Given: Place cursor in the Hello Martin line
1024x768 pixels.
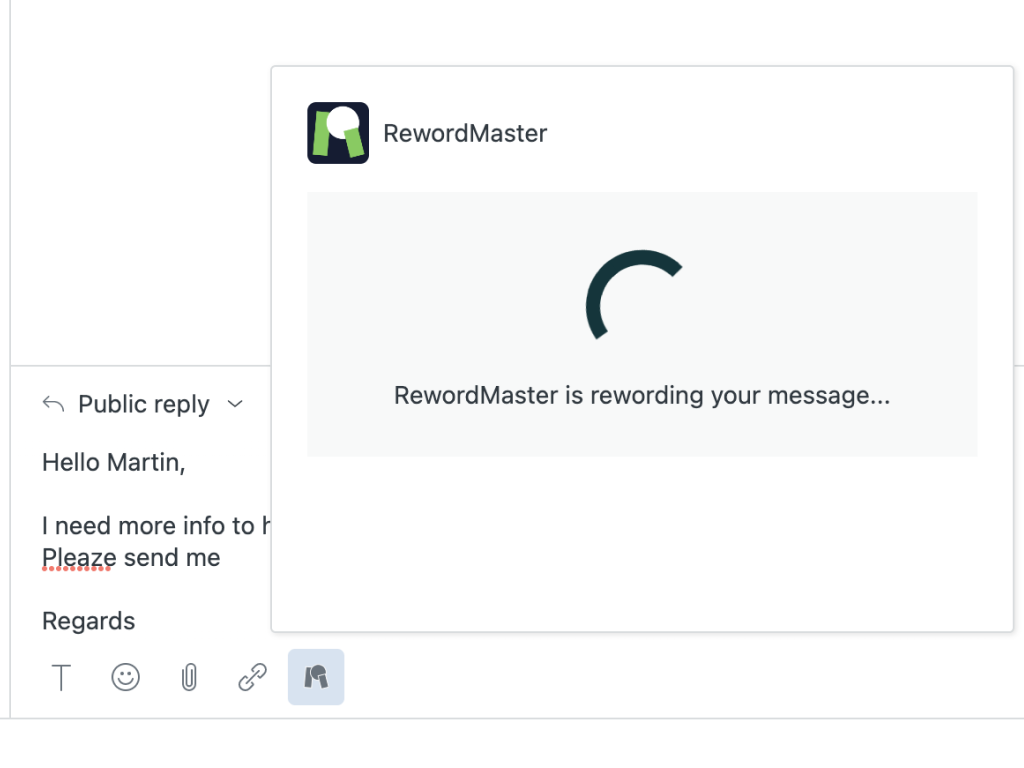Looking at the screenshot, I should point(113,462).
